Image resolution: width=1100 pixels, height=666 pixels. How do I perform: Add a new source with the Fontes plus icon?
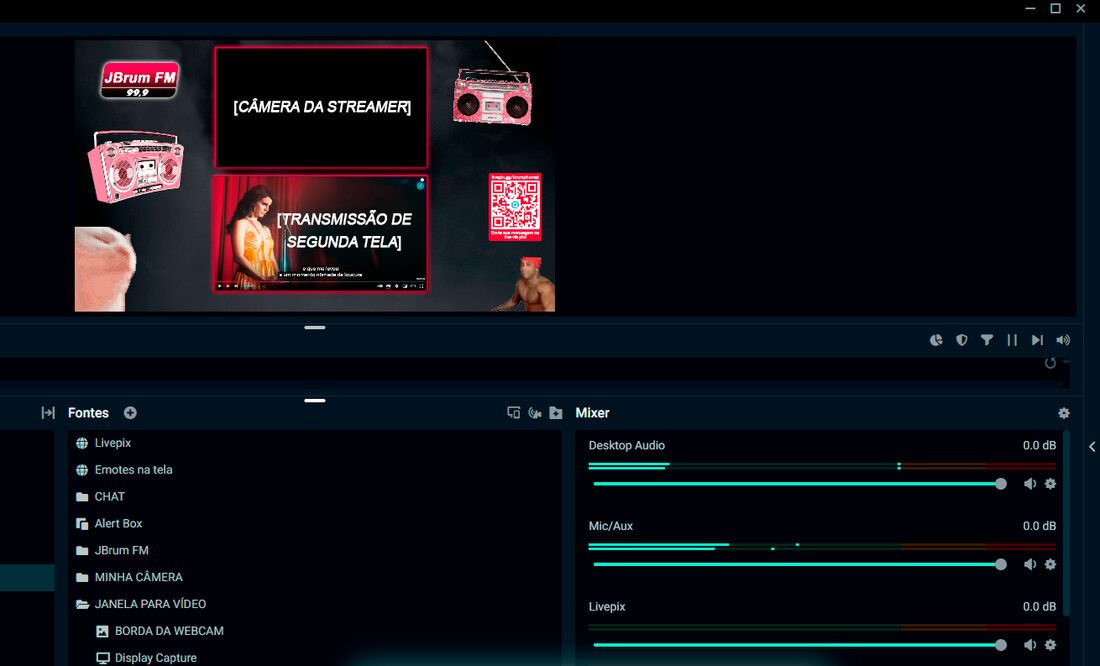pyautogui.click(x=130, y=413)
